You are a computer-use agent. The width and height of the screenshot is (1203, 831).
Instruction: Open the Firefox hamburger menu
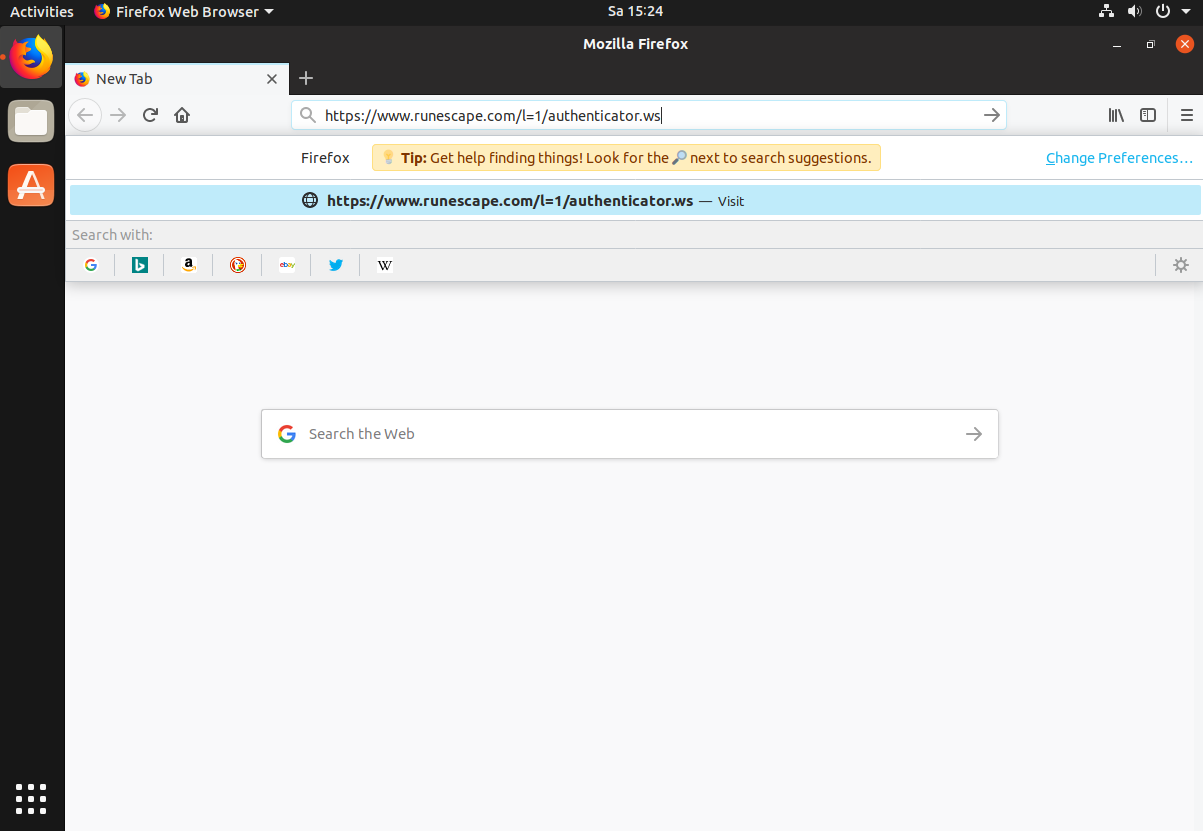point(1187,115)
